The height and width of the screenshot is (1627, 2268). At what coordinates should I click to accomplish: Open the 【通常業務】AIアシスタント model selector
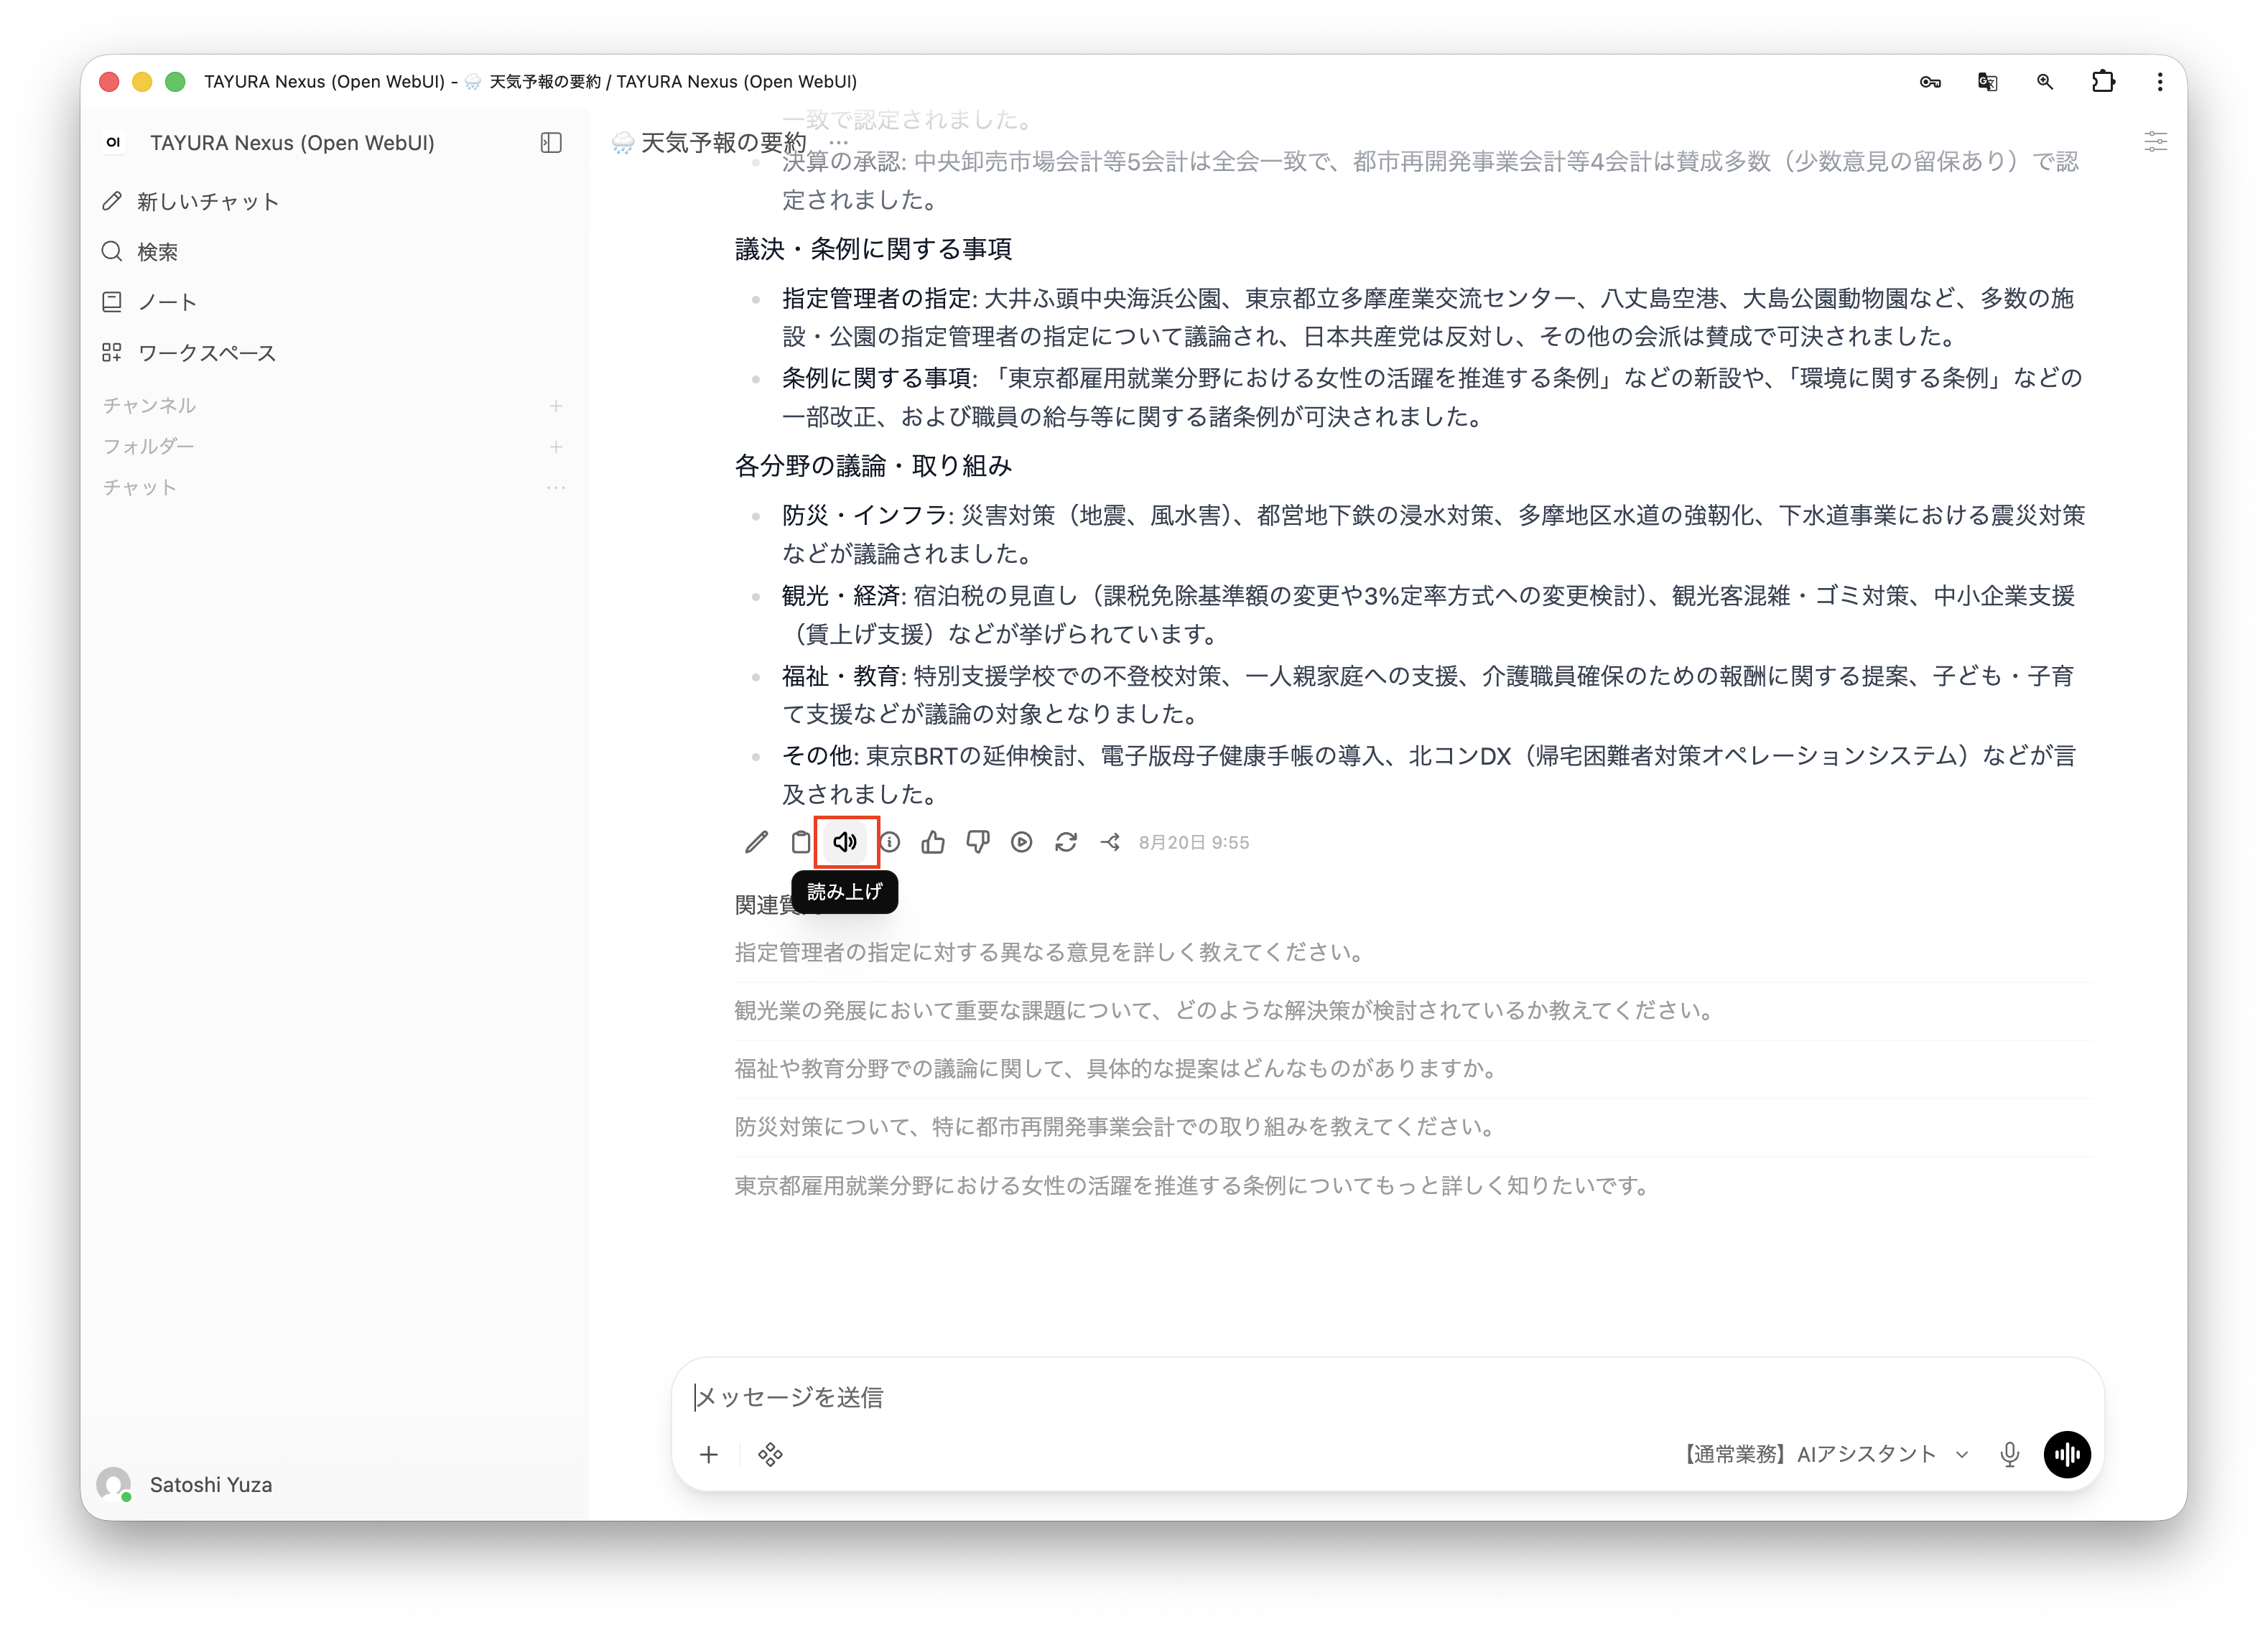point(1824,1454)
